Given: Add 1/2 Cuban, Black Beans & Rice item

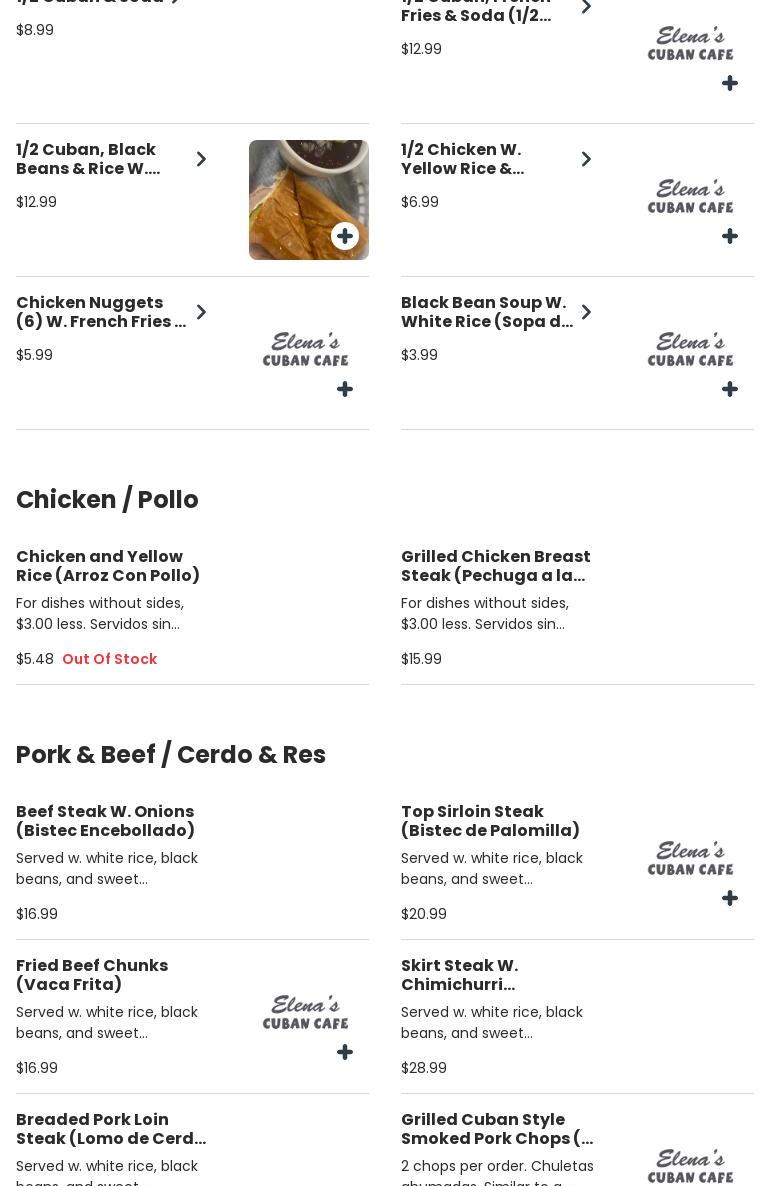Looking at the screenshot, I should tap(345, 236).
